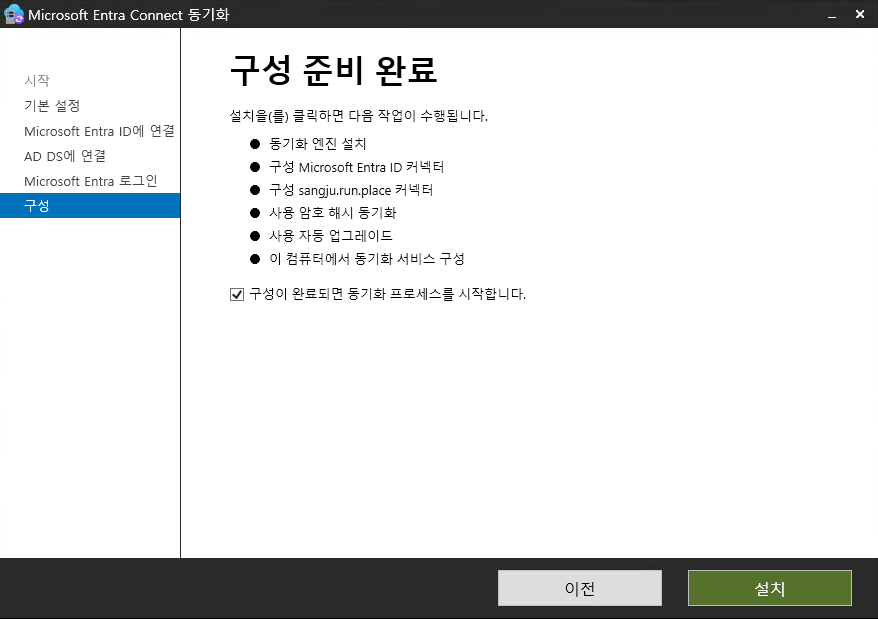Click the 설치 (Install) button

coord(769,588)
